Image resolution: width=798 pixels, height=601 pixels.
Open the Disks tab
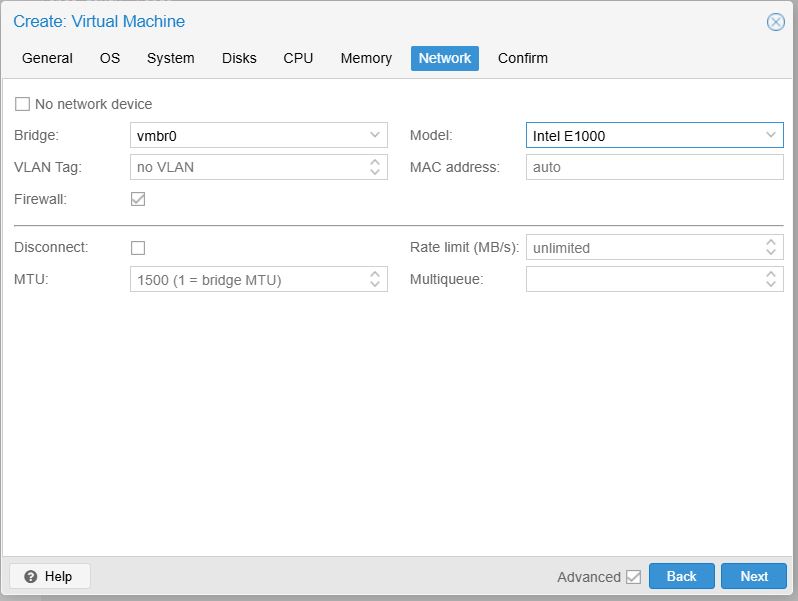(239, 58)
